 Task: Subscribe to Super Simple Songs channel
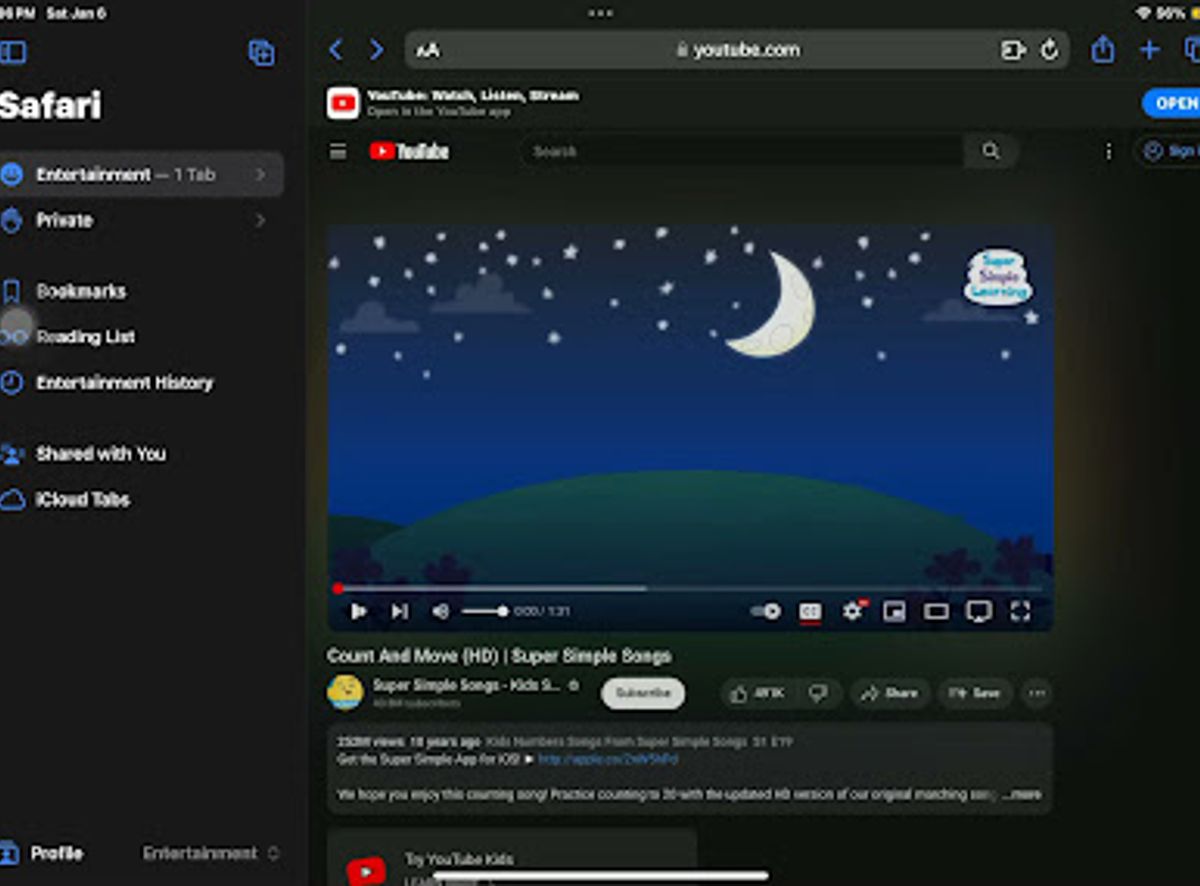pos(643,693)
